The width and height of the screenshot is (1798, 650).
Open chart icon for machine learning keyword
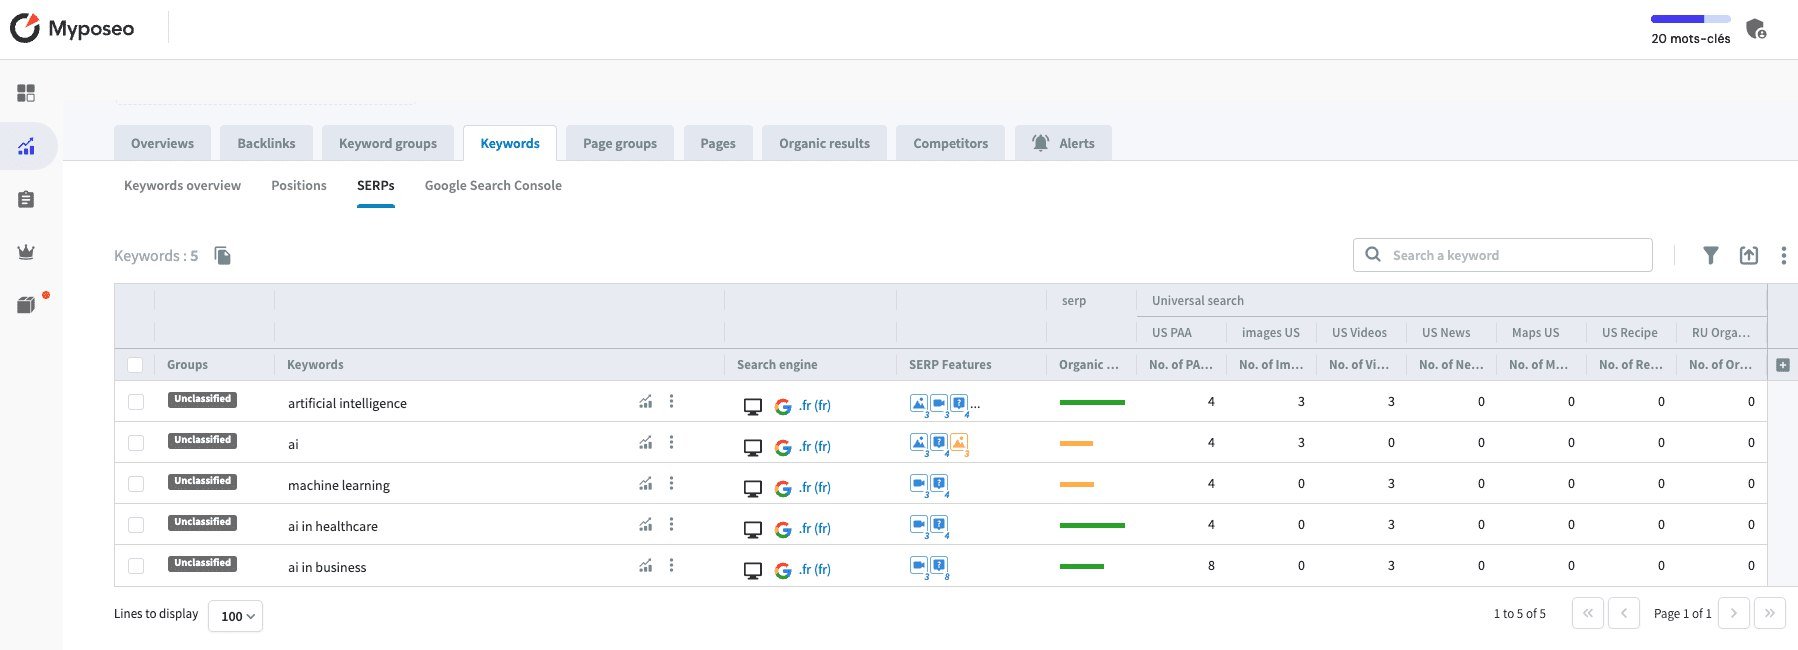646,484
